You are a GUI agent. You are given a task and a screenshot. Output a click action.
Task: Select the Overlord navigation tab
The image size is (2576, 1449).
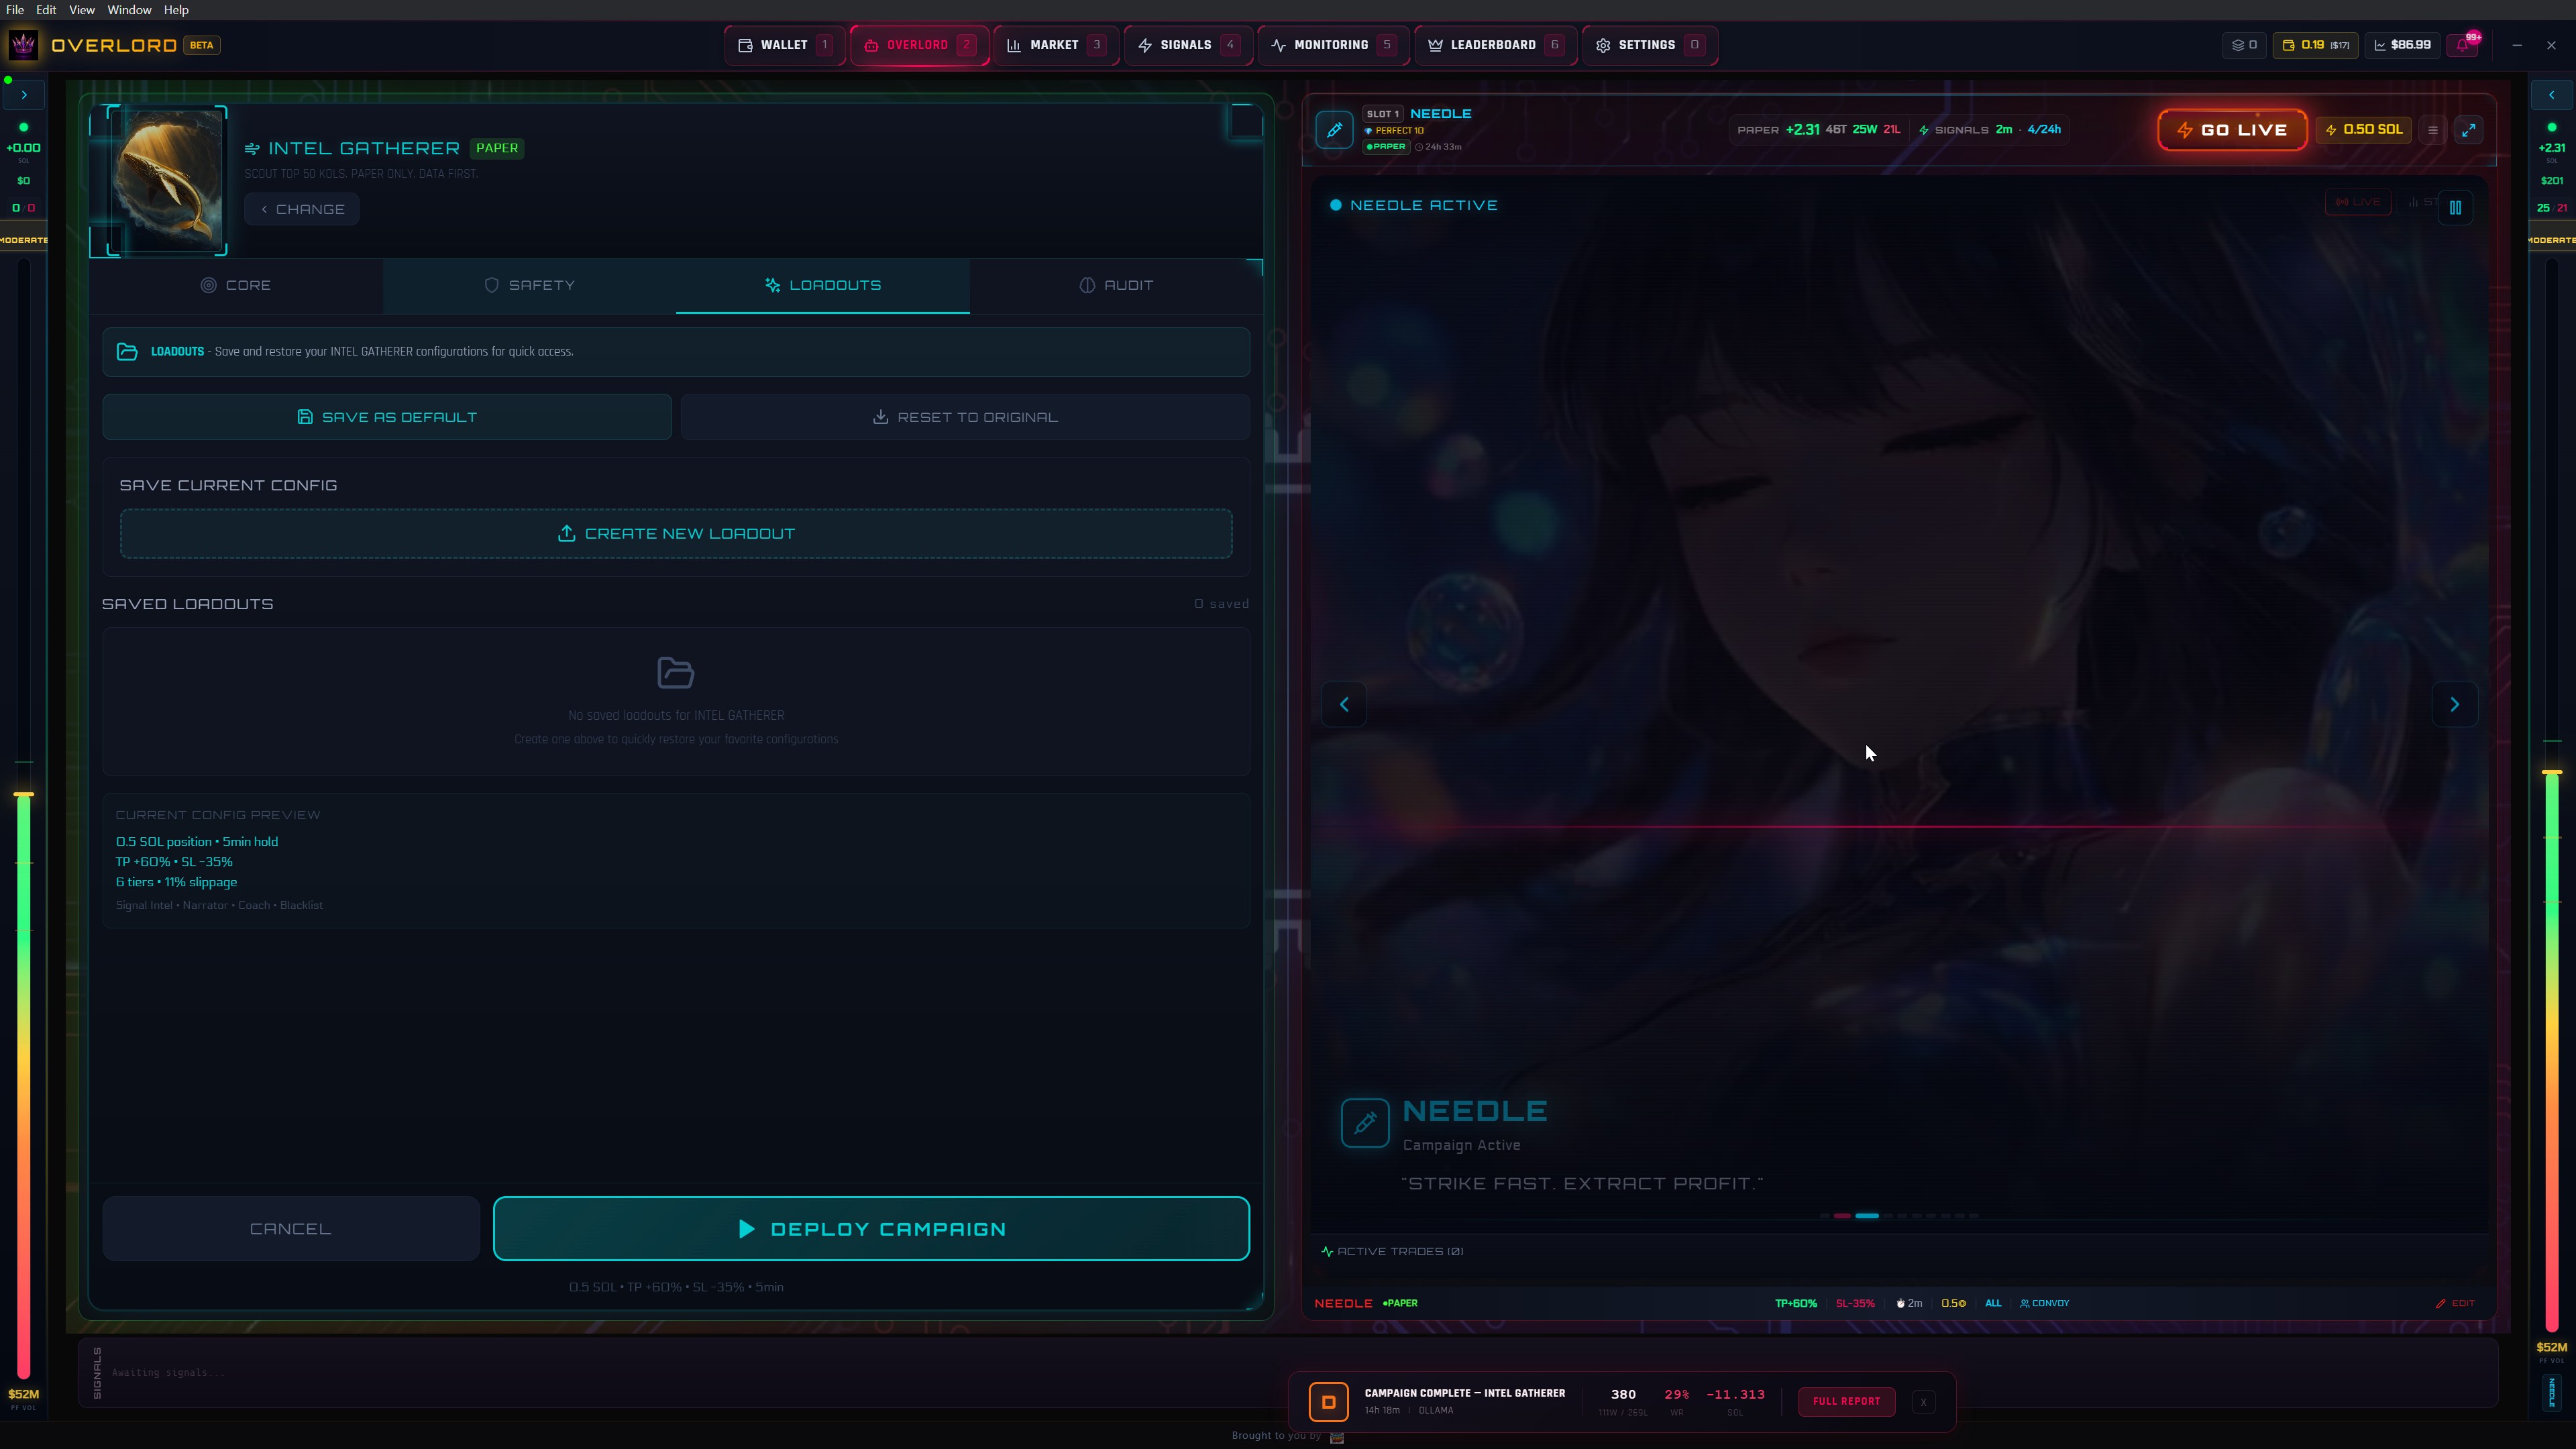920,45
